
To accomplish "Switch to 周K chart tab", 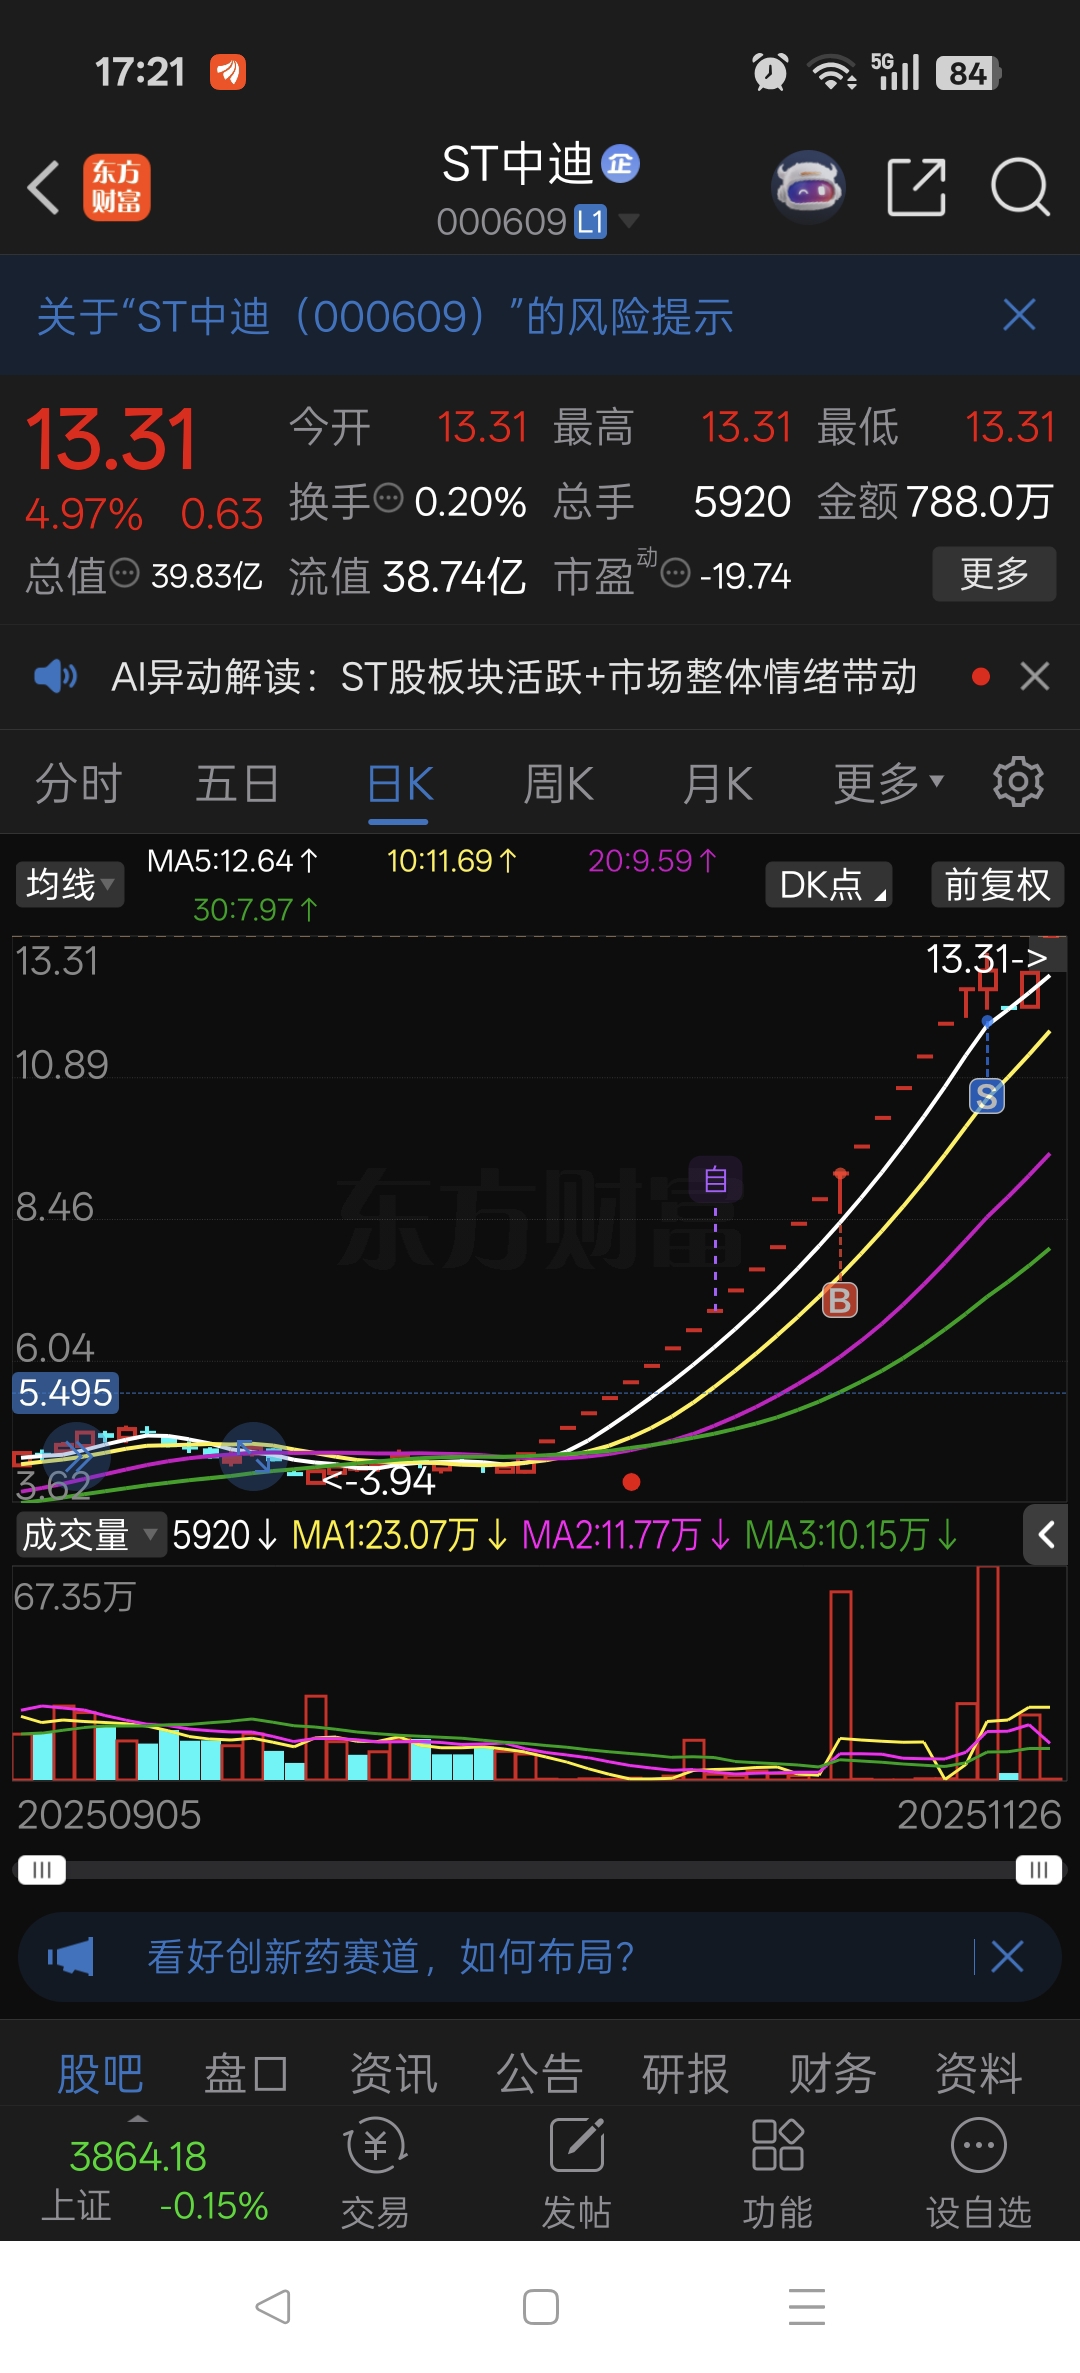I will (559, 782).
